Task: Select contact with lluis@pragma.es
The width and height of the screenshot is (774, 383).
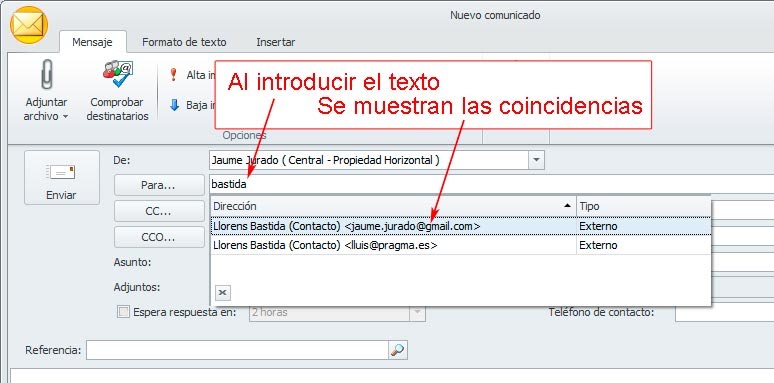Action: (393, 245)
